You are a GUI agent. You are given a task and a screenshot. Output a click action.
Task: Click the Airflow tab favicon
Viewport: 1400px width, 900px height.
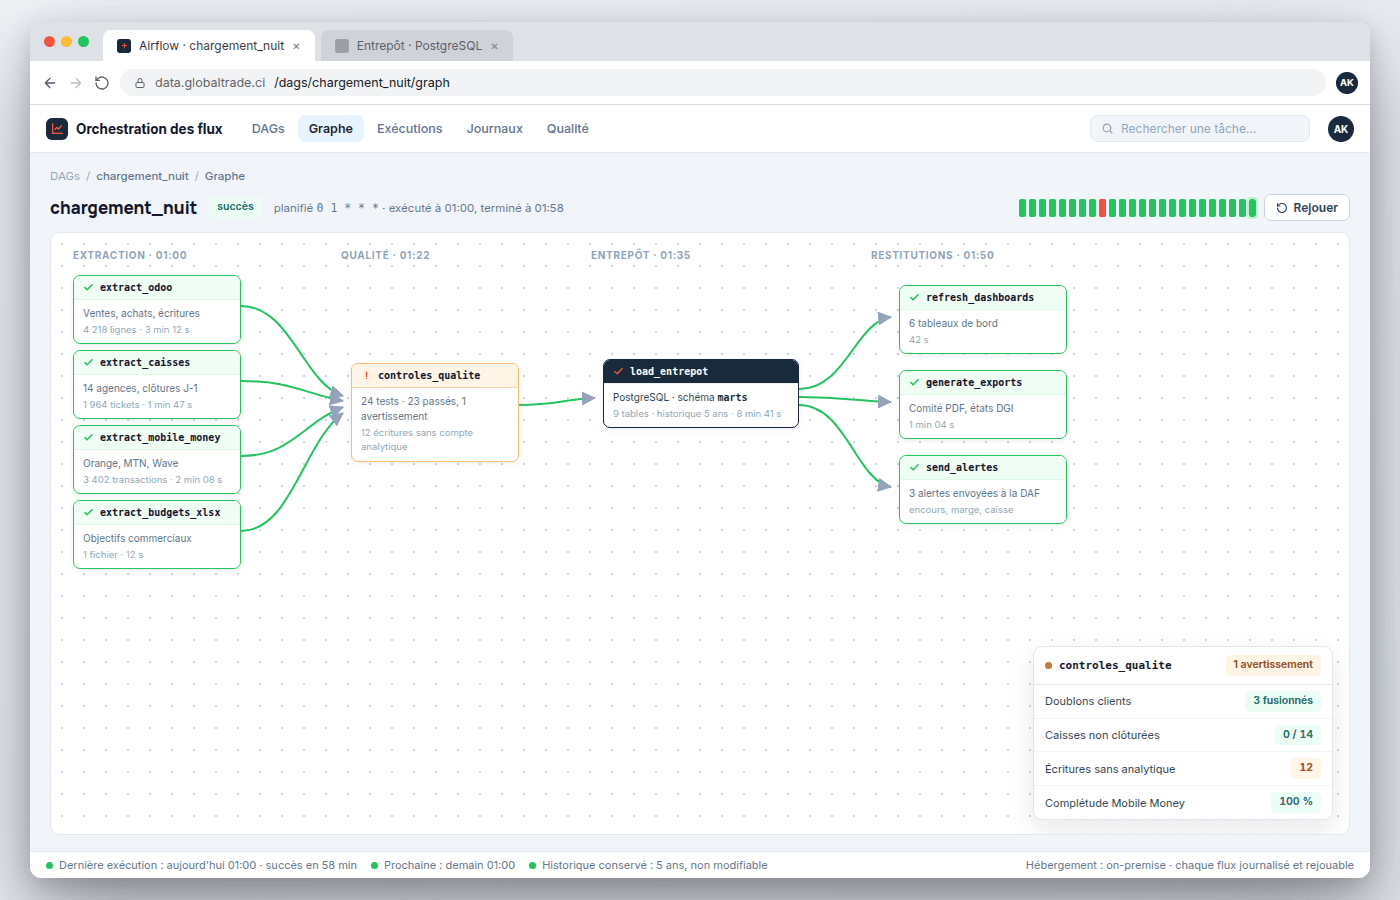124,46
